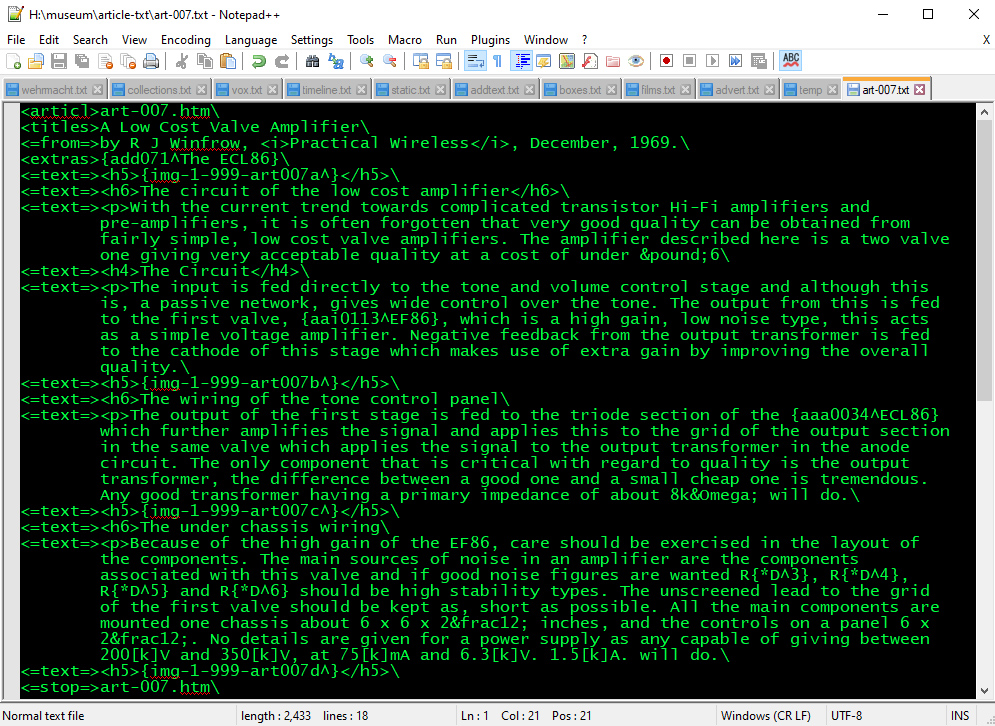995x726 pixels.
Task: Open the function list icon
Action: 590,61
